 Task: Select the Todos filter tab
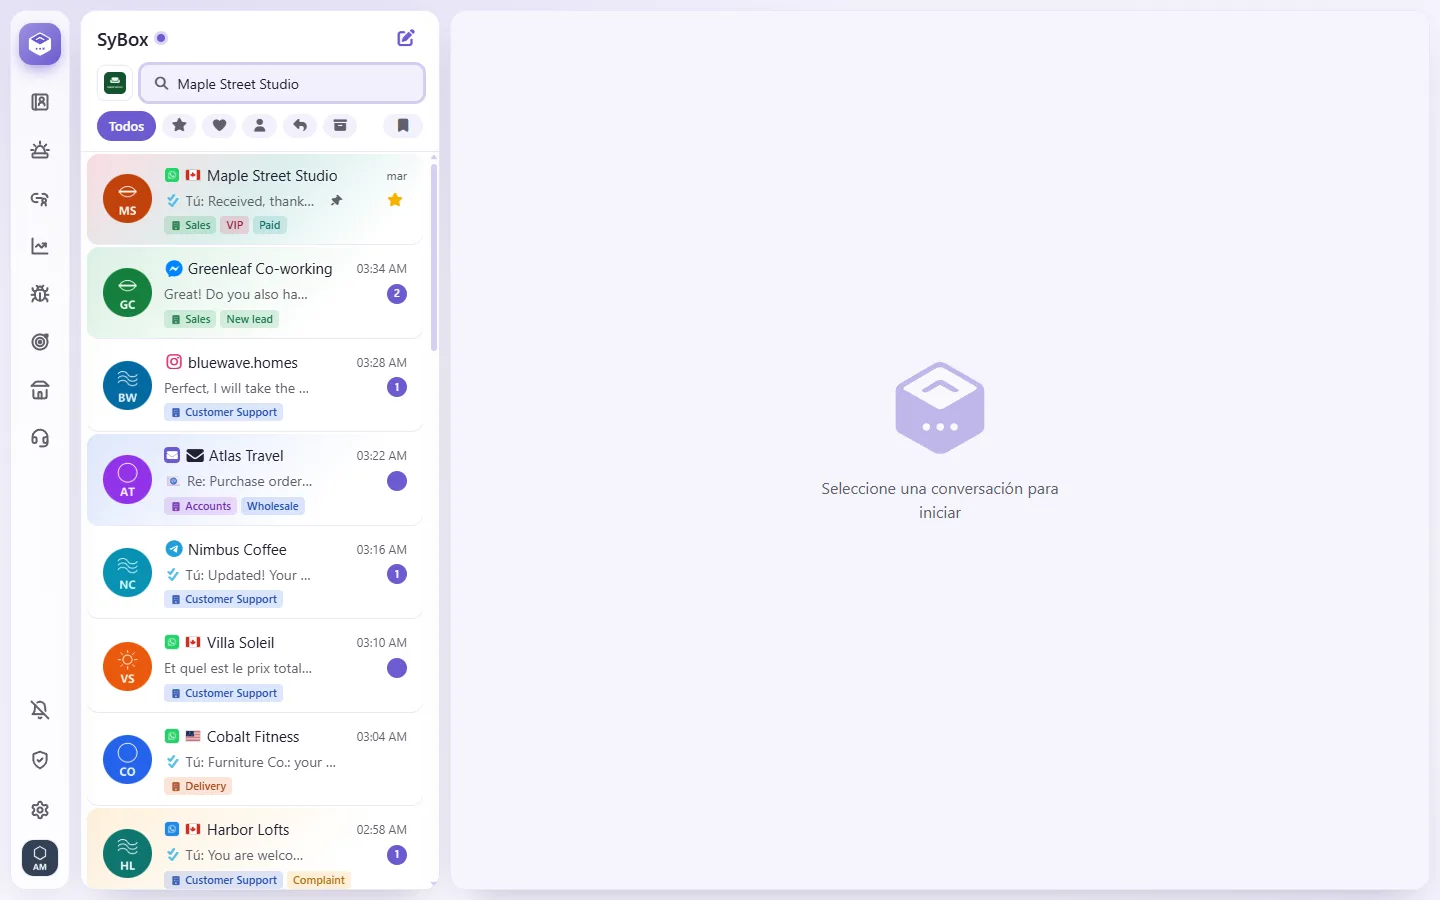[x=126, y=126]
